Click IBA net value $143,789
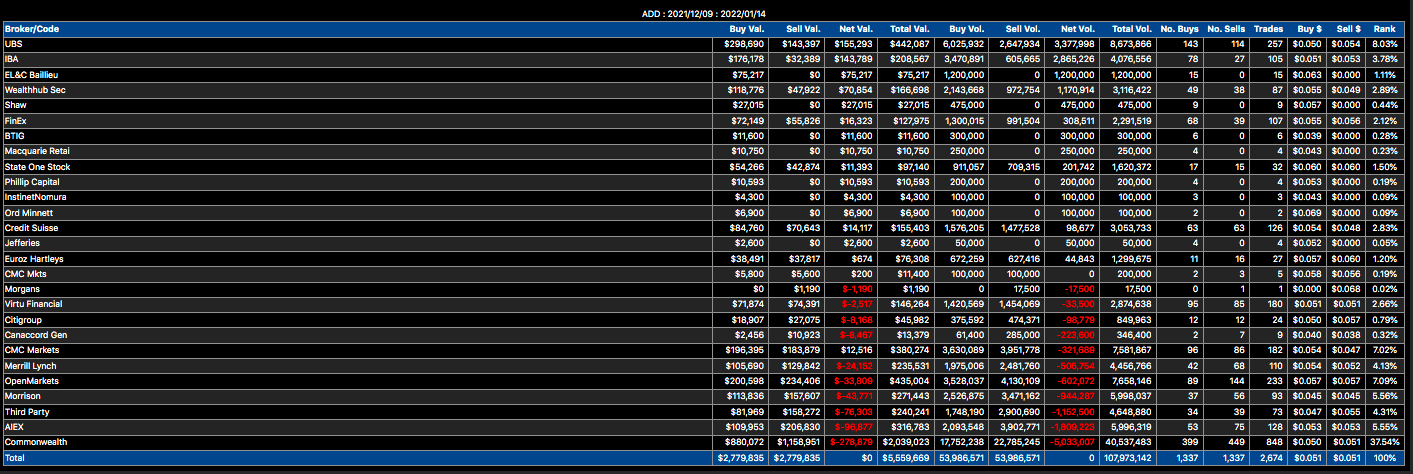Screen dimensions: 1413x474 tap(856, 59)
